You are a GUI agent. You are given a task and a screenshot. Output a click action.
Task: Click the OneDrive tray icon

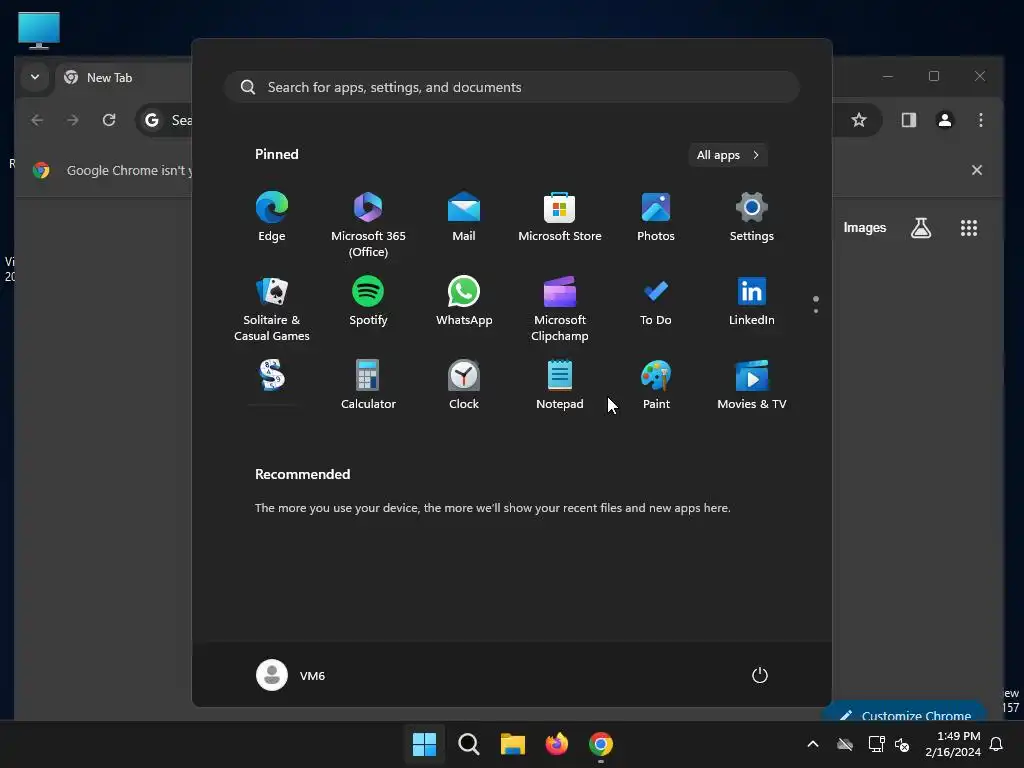coord(845,744)
